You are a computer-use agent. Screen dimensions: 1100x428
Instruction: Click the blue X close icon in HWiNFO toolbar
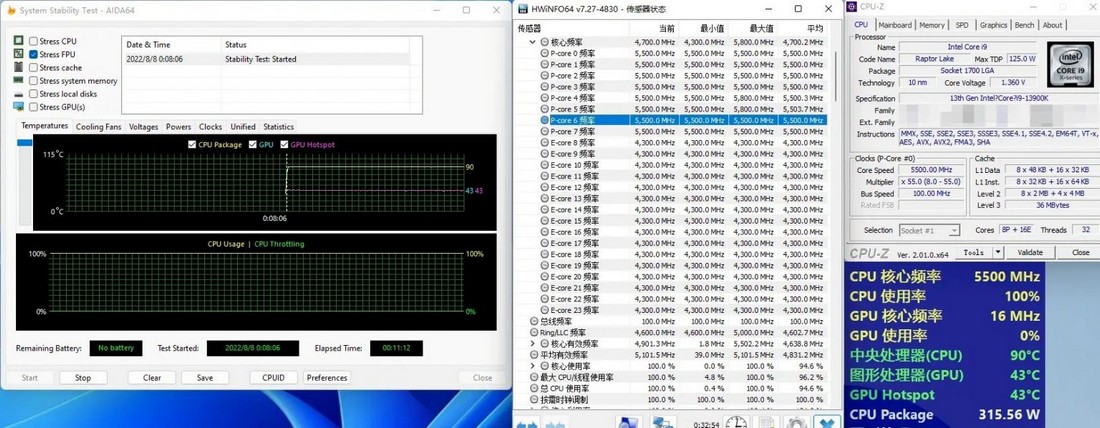828,423
